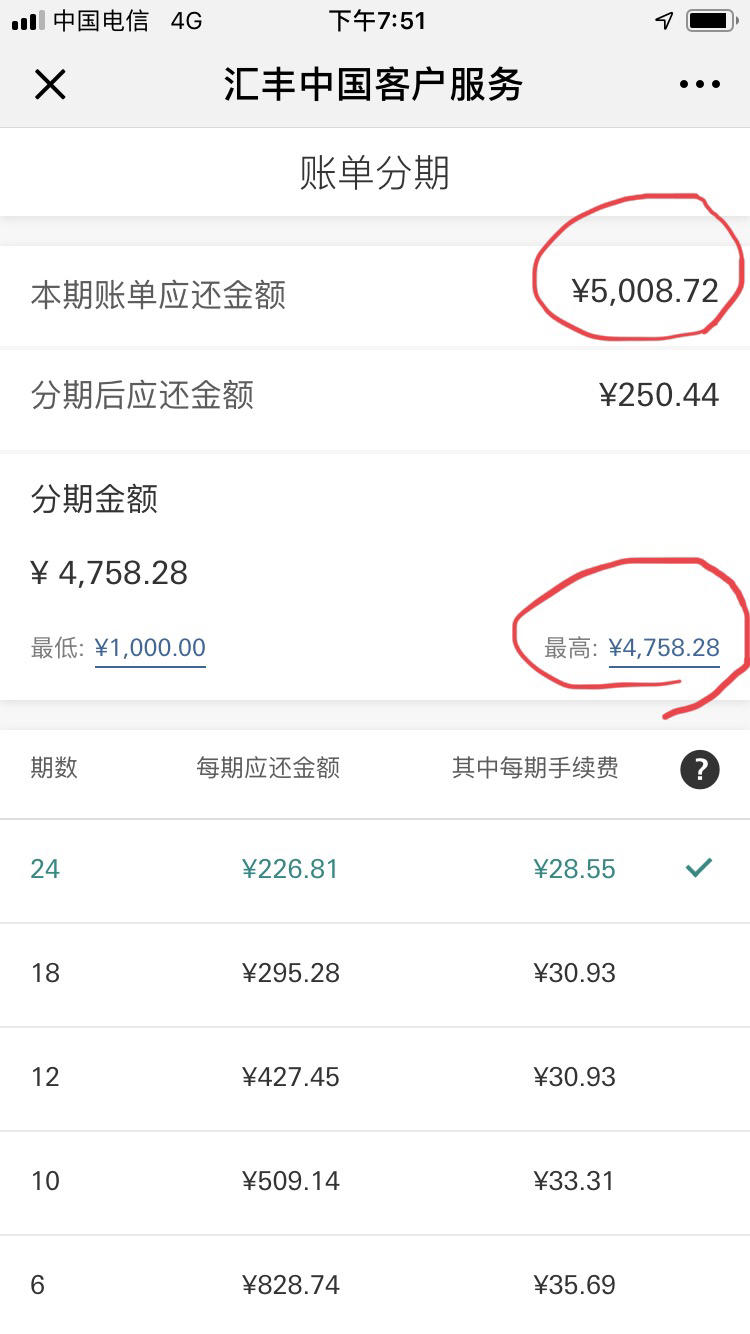Tap the signal strength bars icon

click(28, 21)
